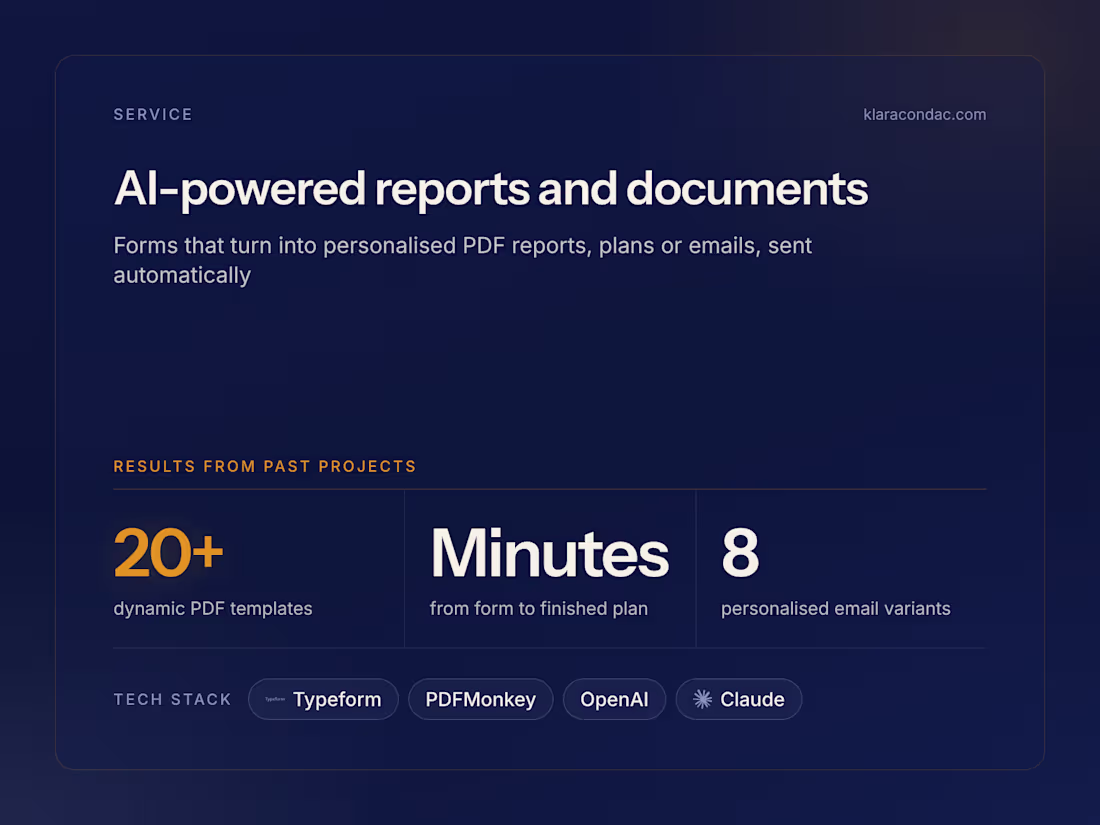Viewport: 1100px width, 825px height.
Task: Click the TECH STACK label
Action: point(173,699)
